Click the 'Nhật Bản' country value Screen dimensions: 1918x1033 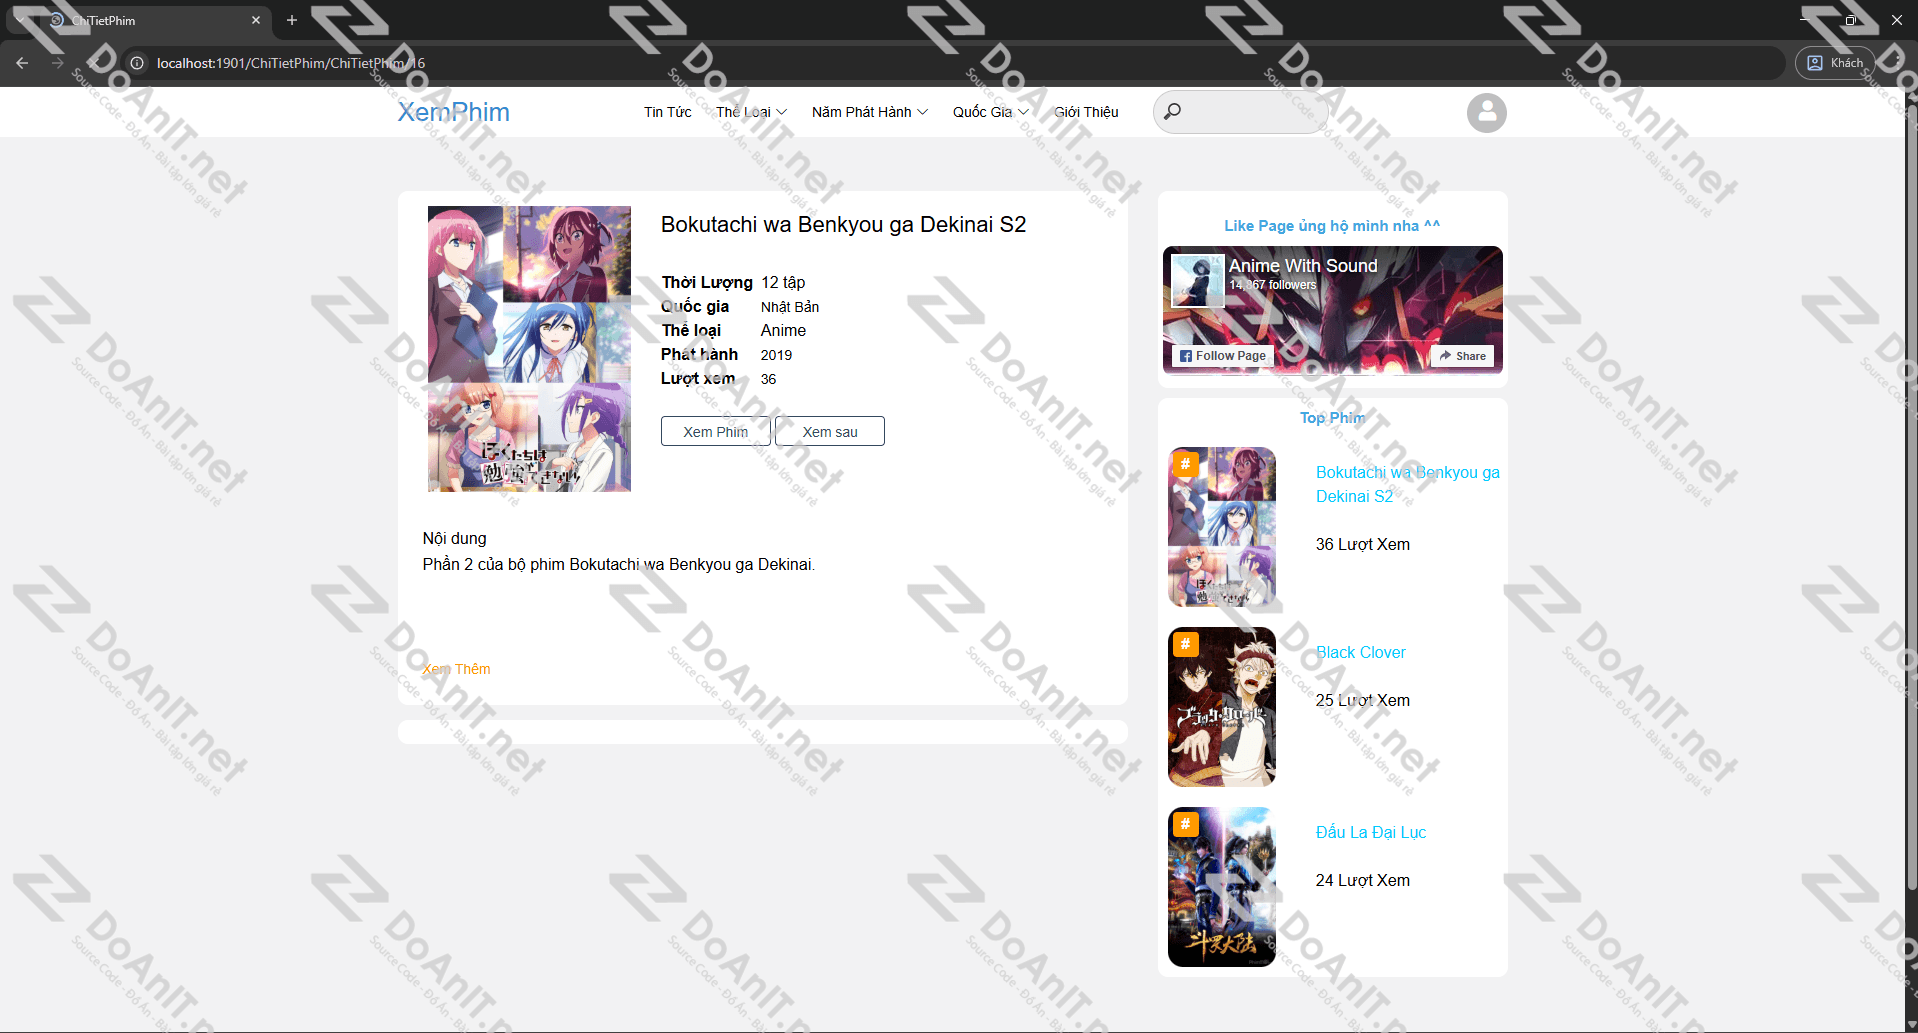[x=789, y=307]
